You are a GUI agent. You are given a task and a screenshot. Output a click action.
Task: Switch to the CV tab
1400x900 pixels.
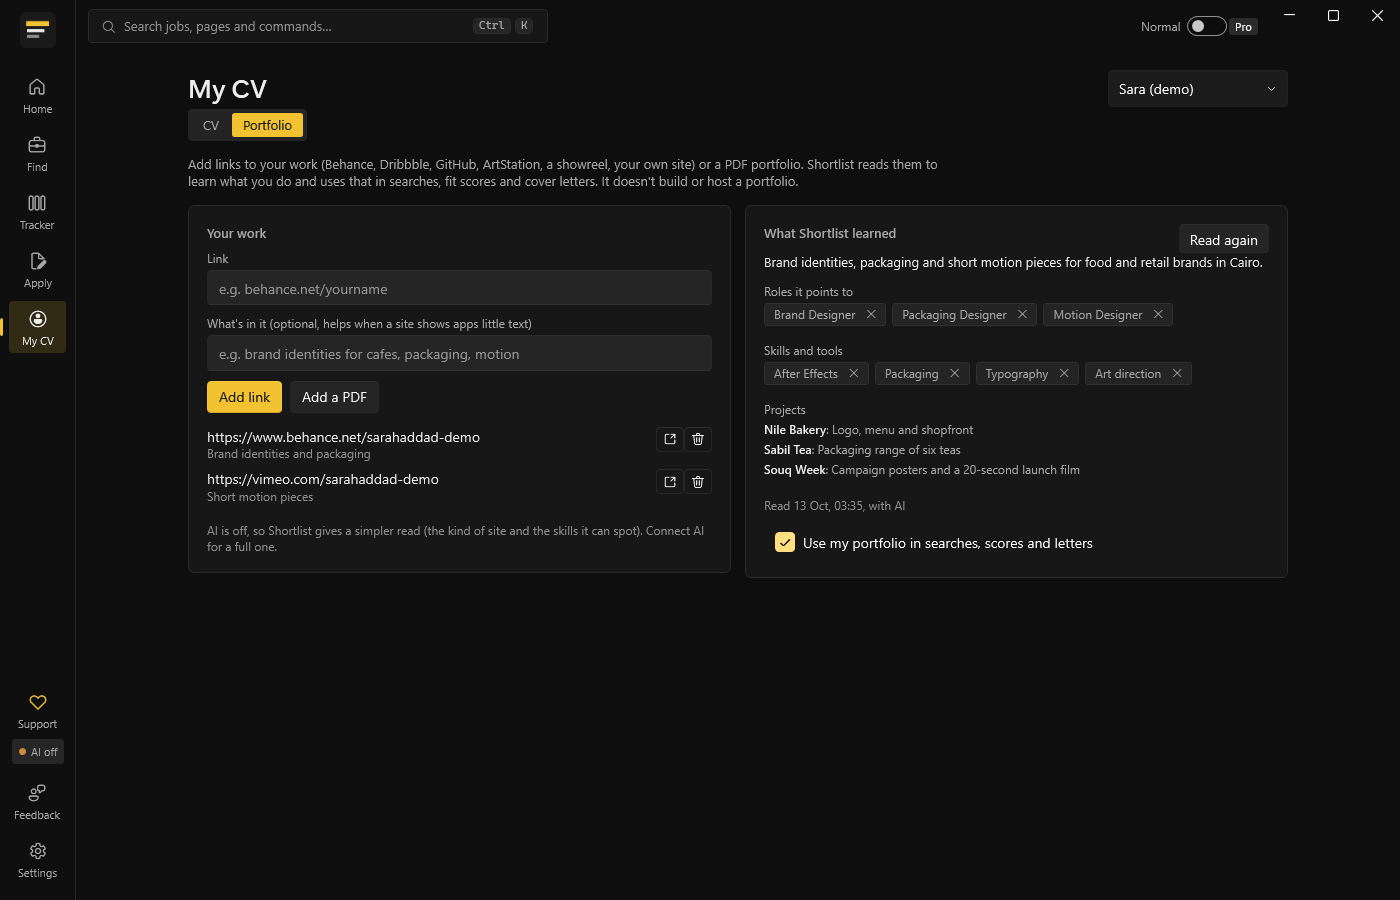(x=211, y=125)
